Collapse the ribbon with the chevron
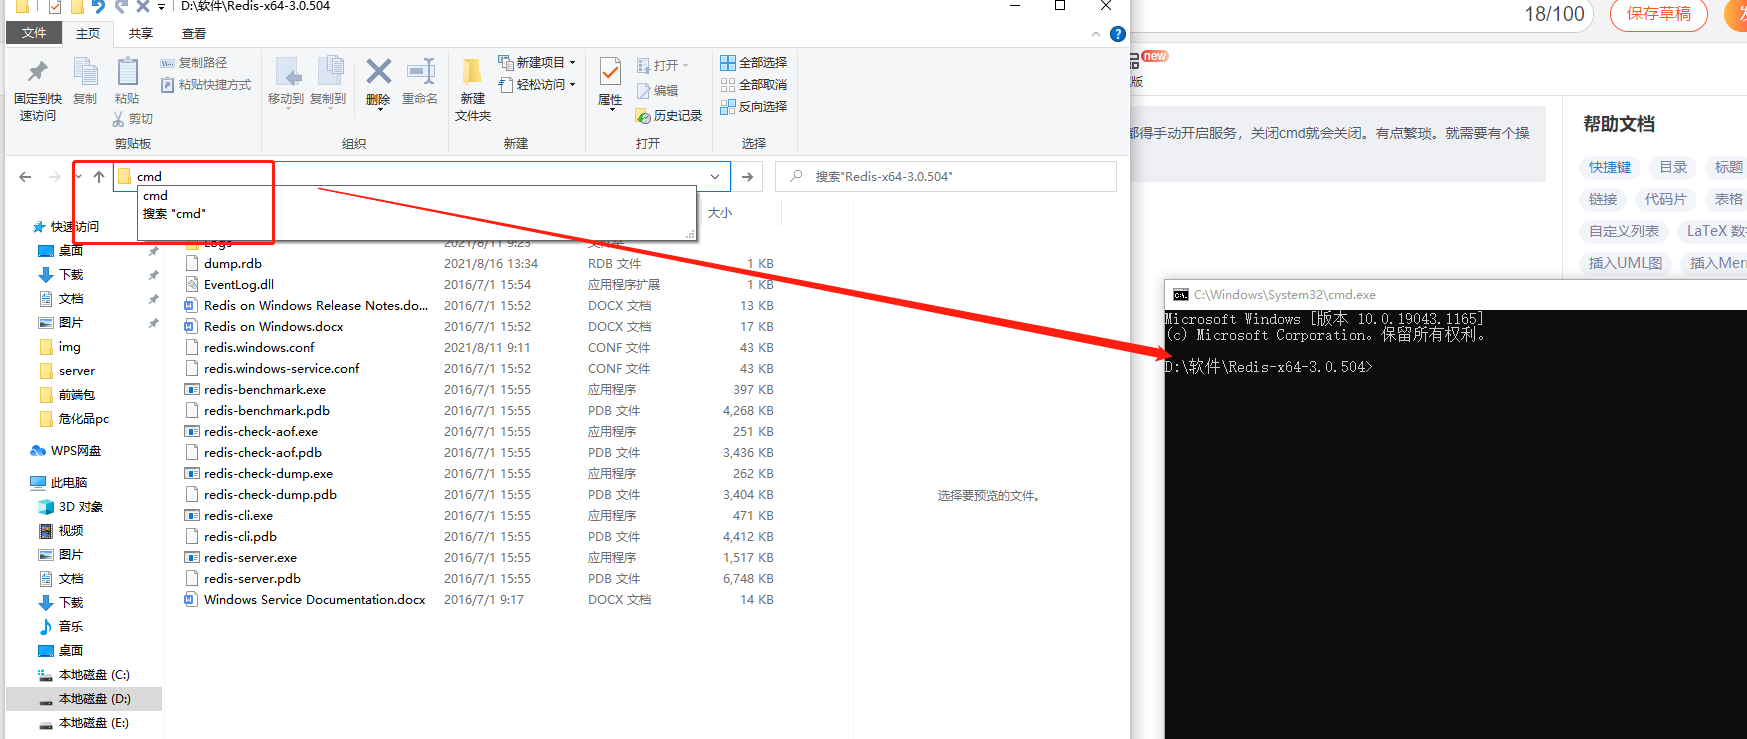The image size is (1747, 739). (1096, 34)
